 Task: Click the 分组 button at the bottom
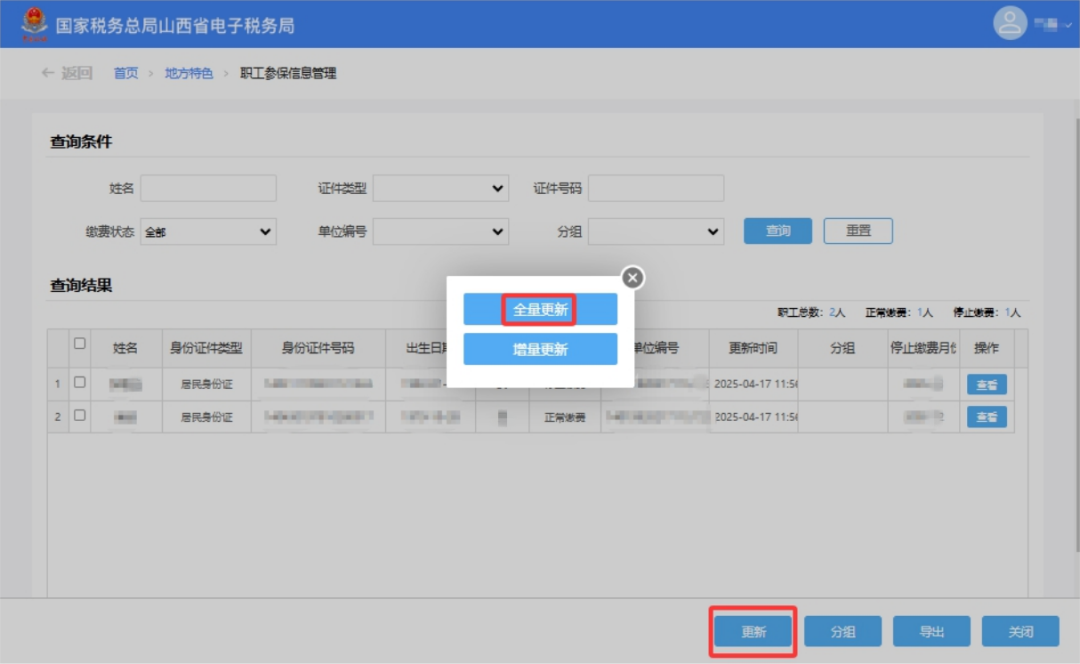pos(842,632)
